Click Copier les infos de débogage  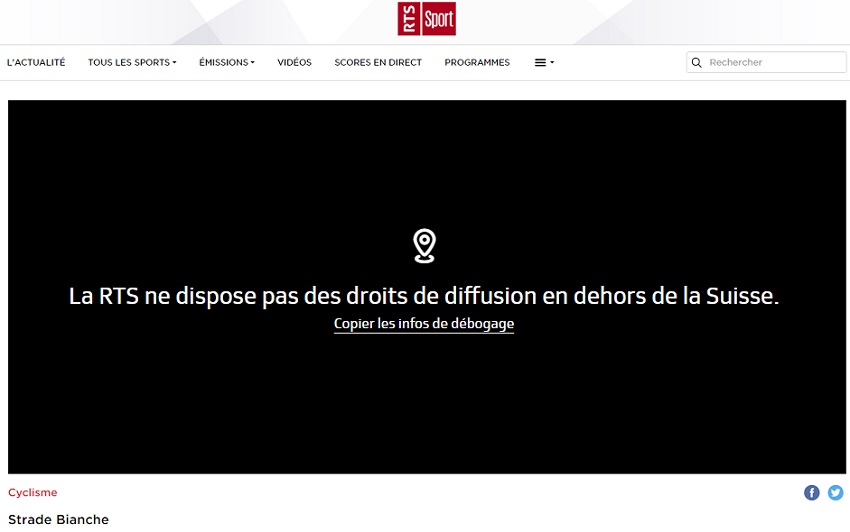(x=424, y=324)
